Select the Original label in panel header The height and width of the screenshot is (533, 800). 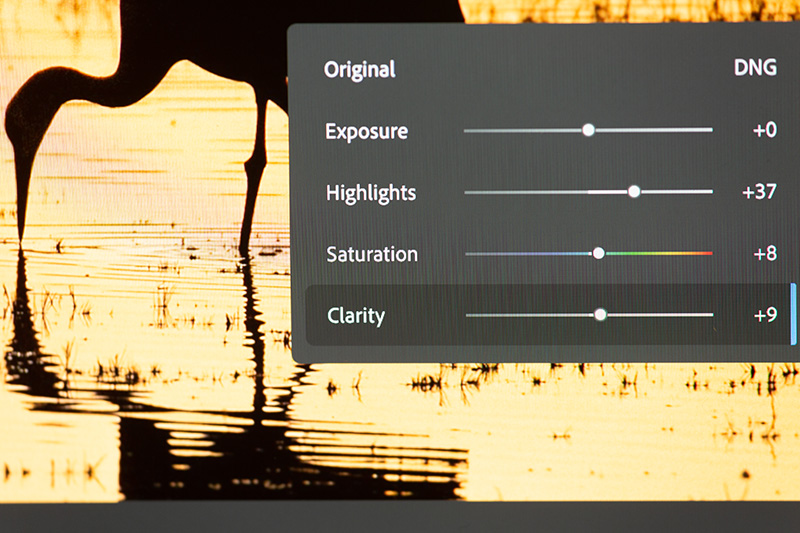[359, 70]
